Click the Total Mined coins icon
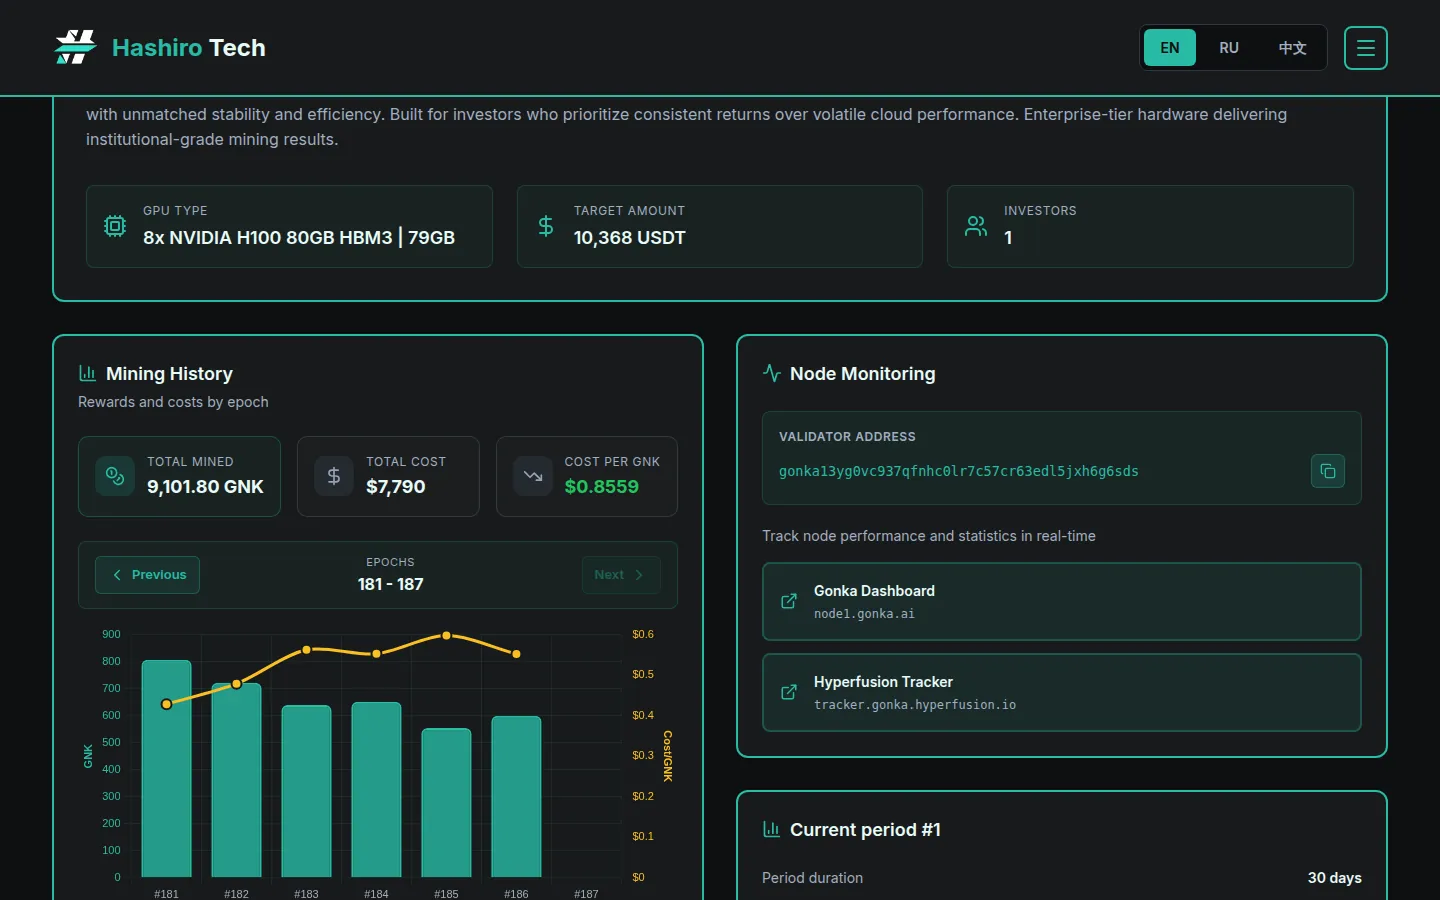This screenshot has height=900, width=1440. pos(115,476)
